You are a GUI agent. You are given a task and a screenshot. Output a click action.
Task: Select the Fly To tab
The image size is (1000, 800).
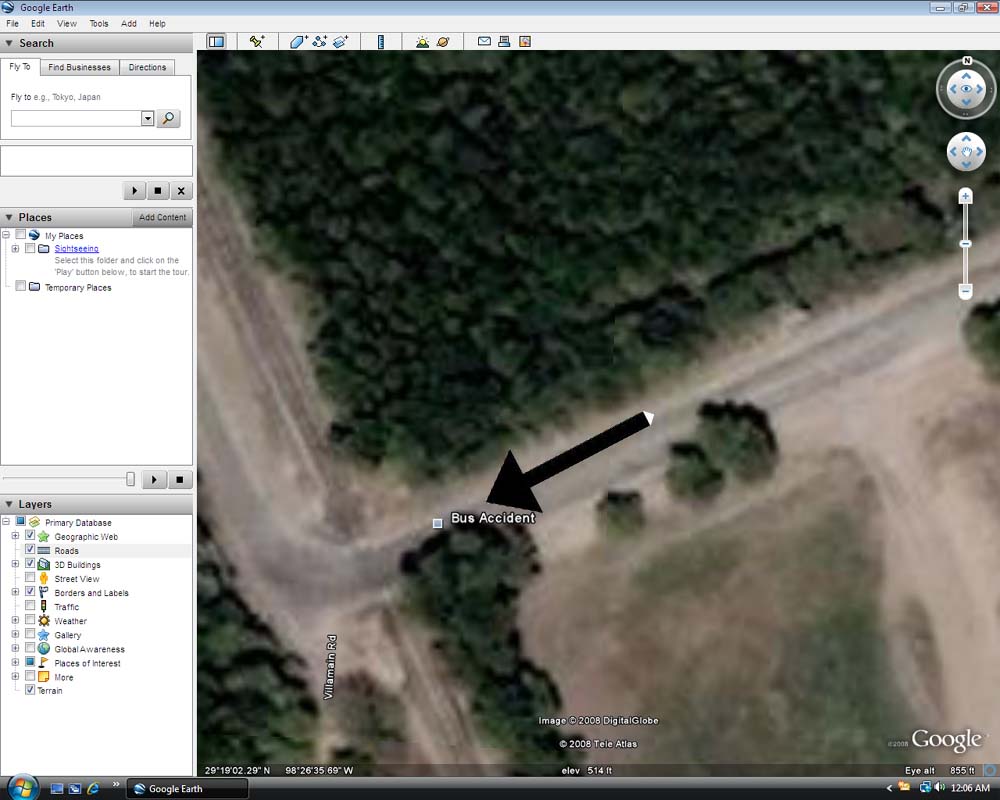click(20, 66)
